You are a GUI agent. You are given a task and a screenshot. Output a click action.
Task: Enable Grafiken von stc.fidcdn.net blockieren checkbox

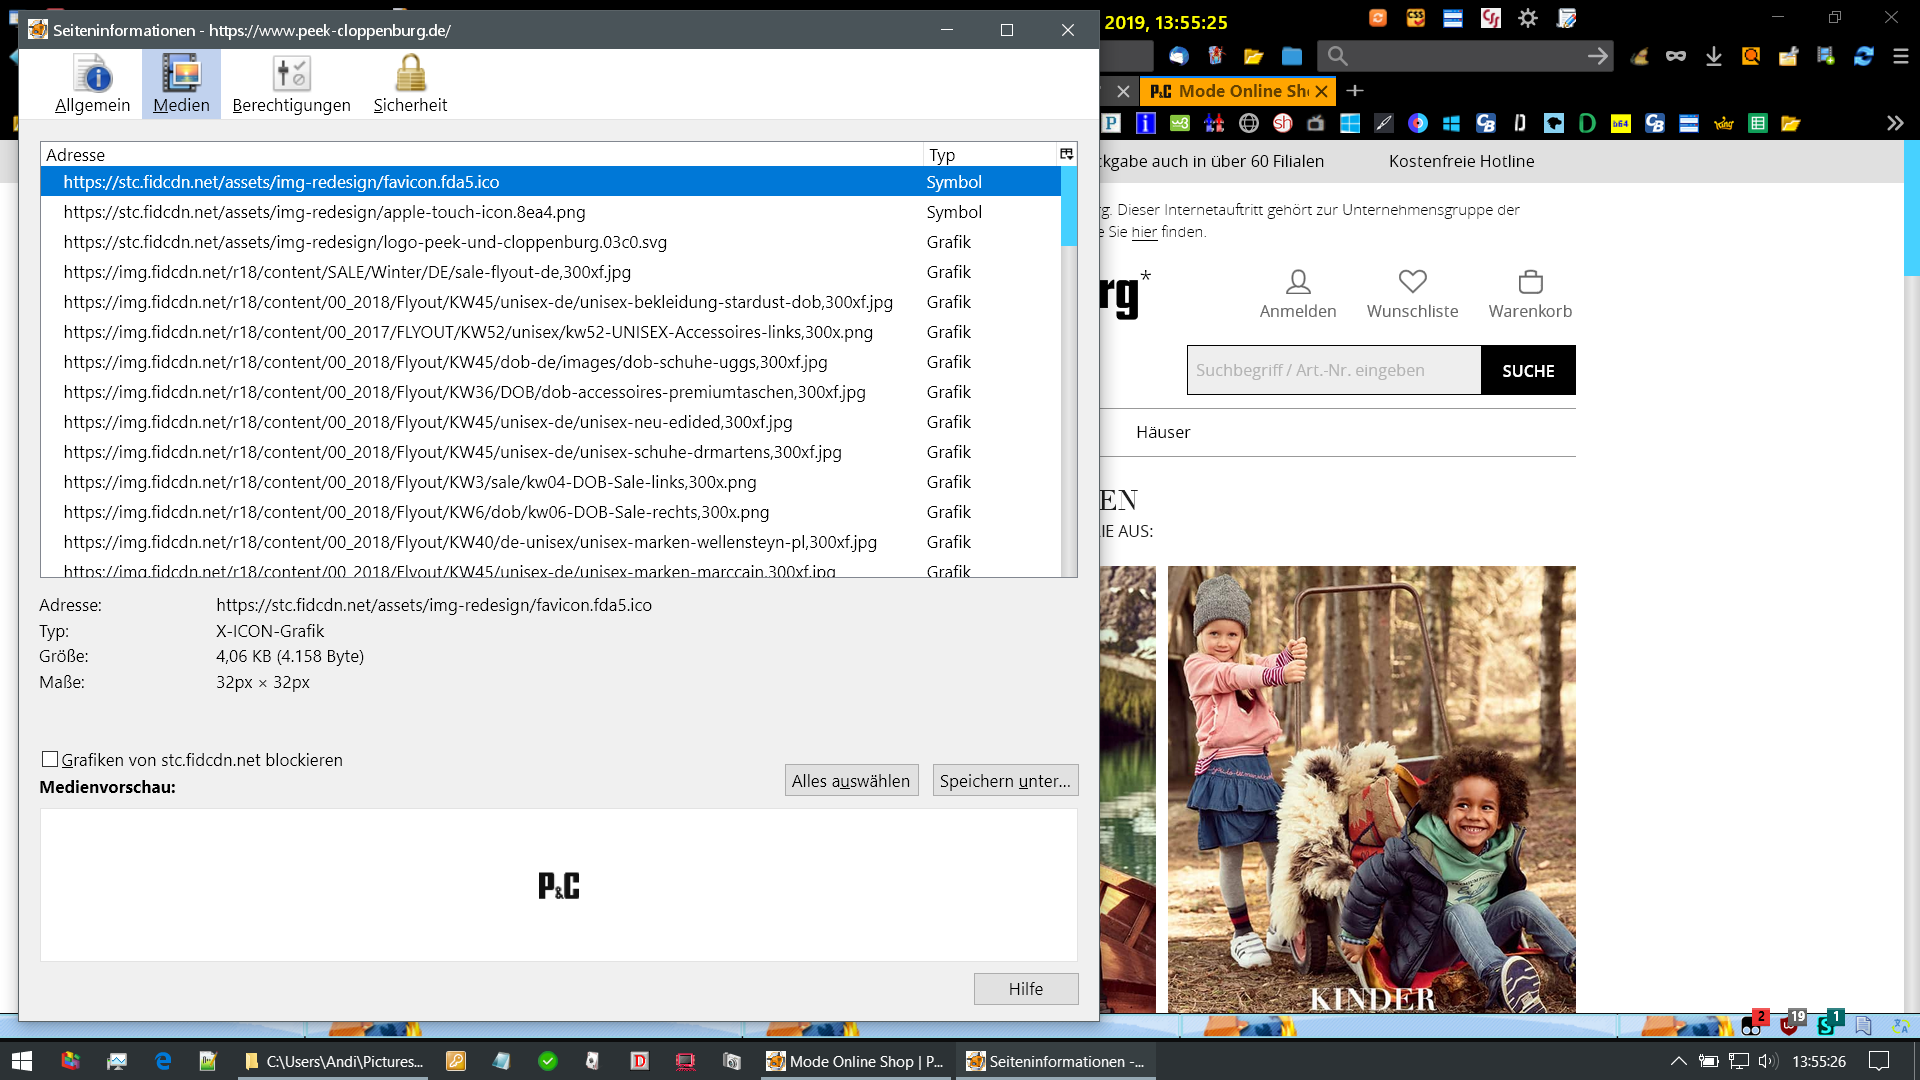[50, 760]
